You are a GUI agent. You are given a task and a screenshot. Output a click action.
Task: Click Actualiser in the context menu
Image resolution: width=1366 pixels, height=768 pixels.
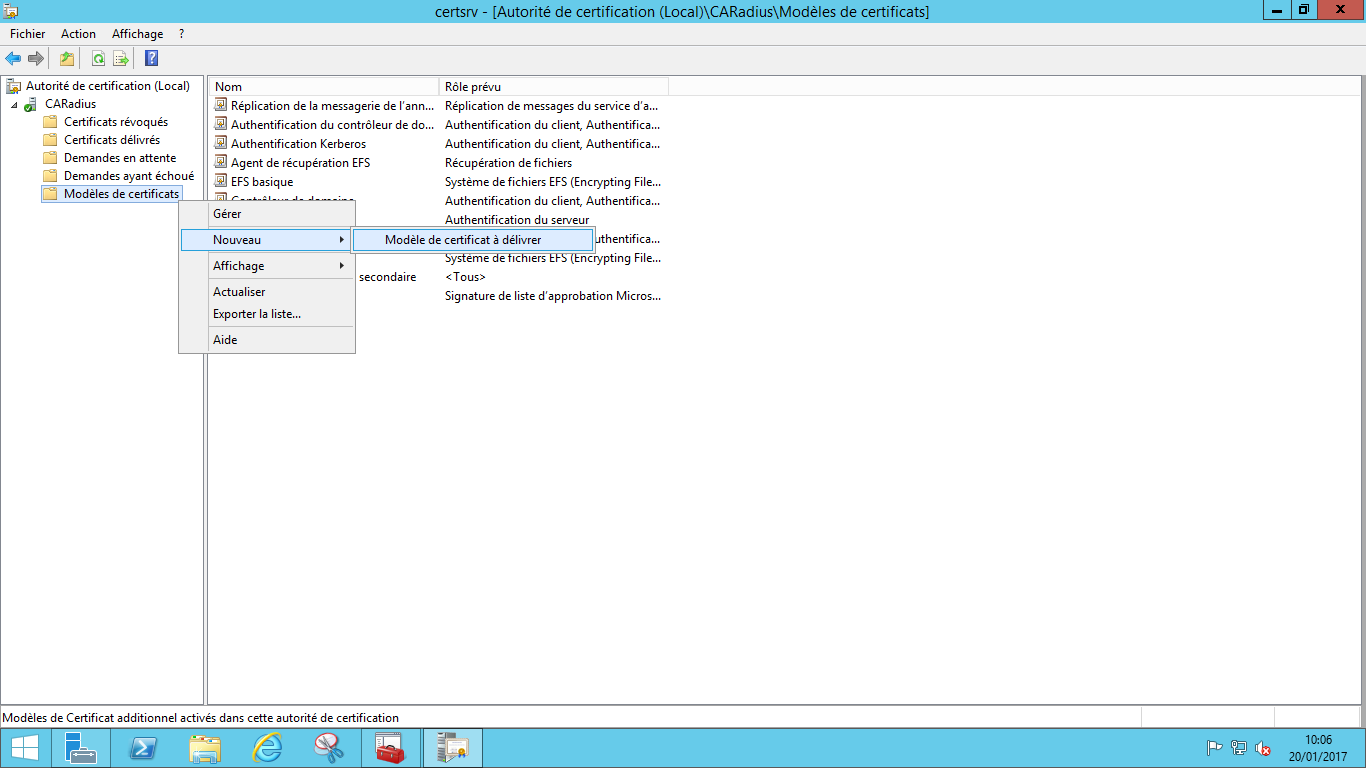239,292
